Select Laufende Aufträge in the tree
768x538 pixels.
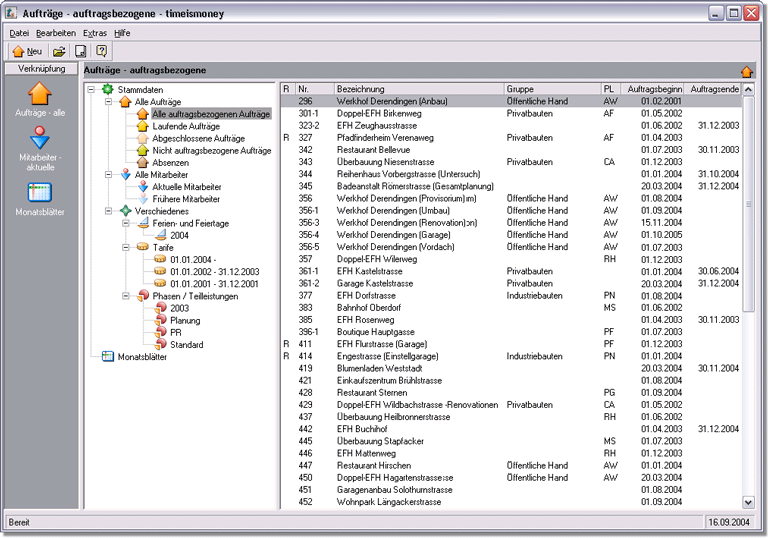186,126
